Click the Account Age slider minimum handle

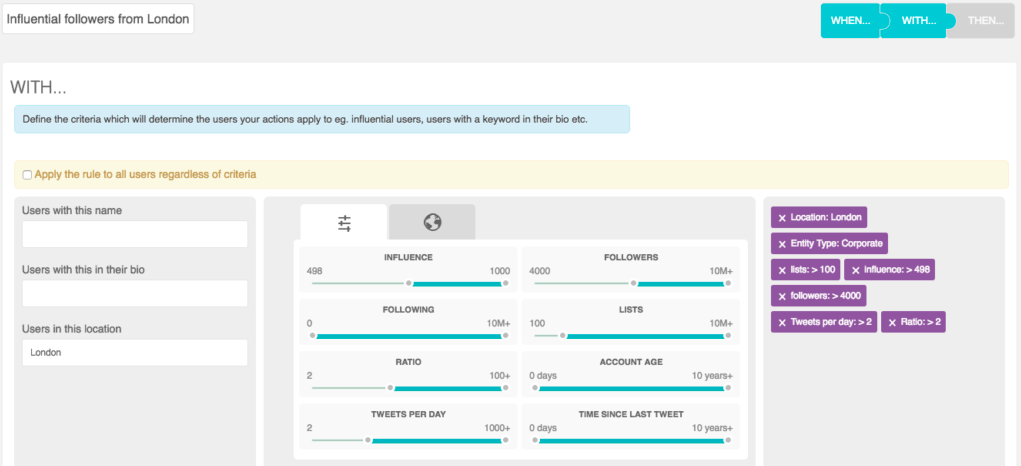[535, 388]
